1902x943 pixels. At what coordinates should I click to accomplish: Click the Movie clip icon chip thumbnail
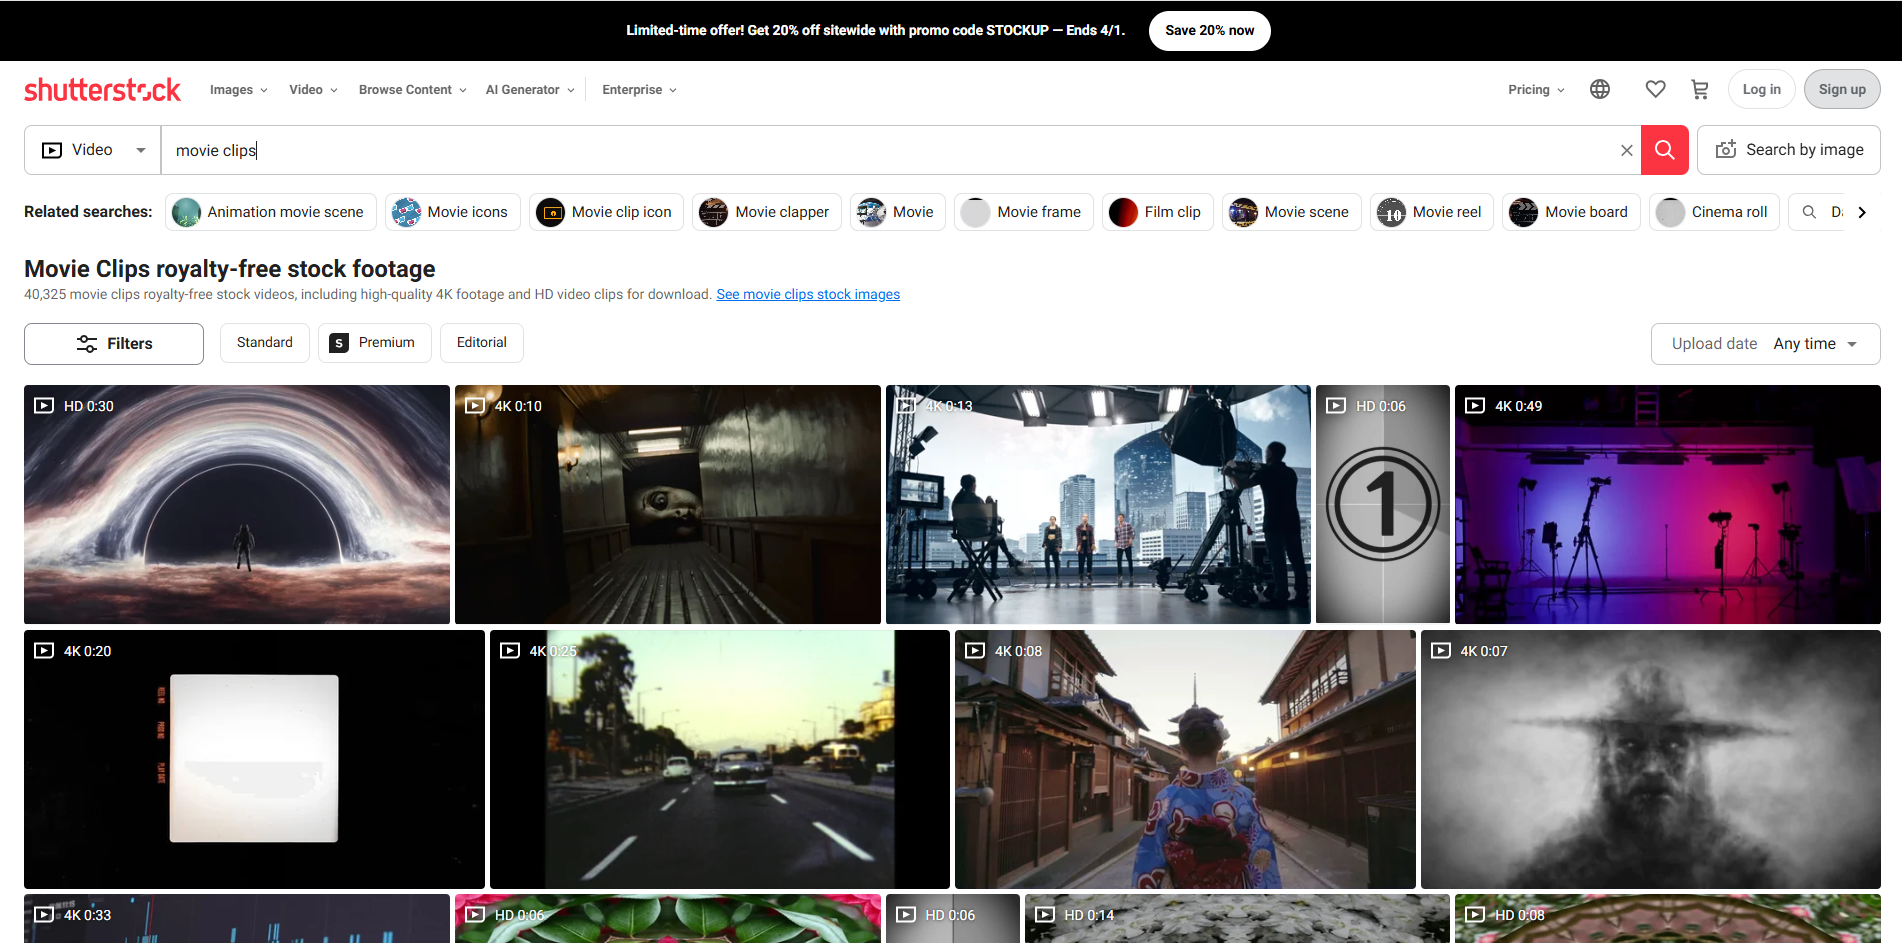click(x=551, y=212)
